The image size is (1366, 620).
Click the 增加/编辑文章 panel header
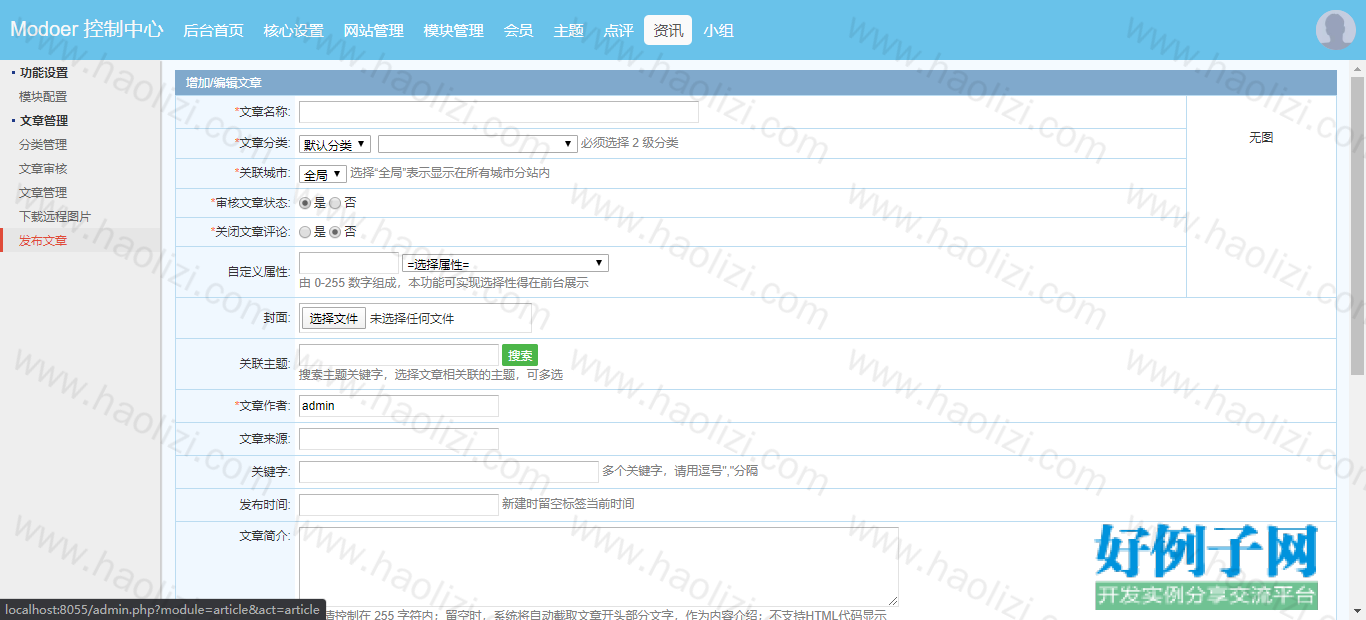(756, 83)
